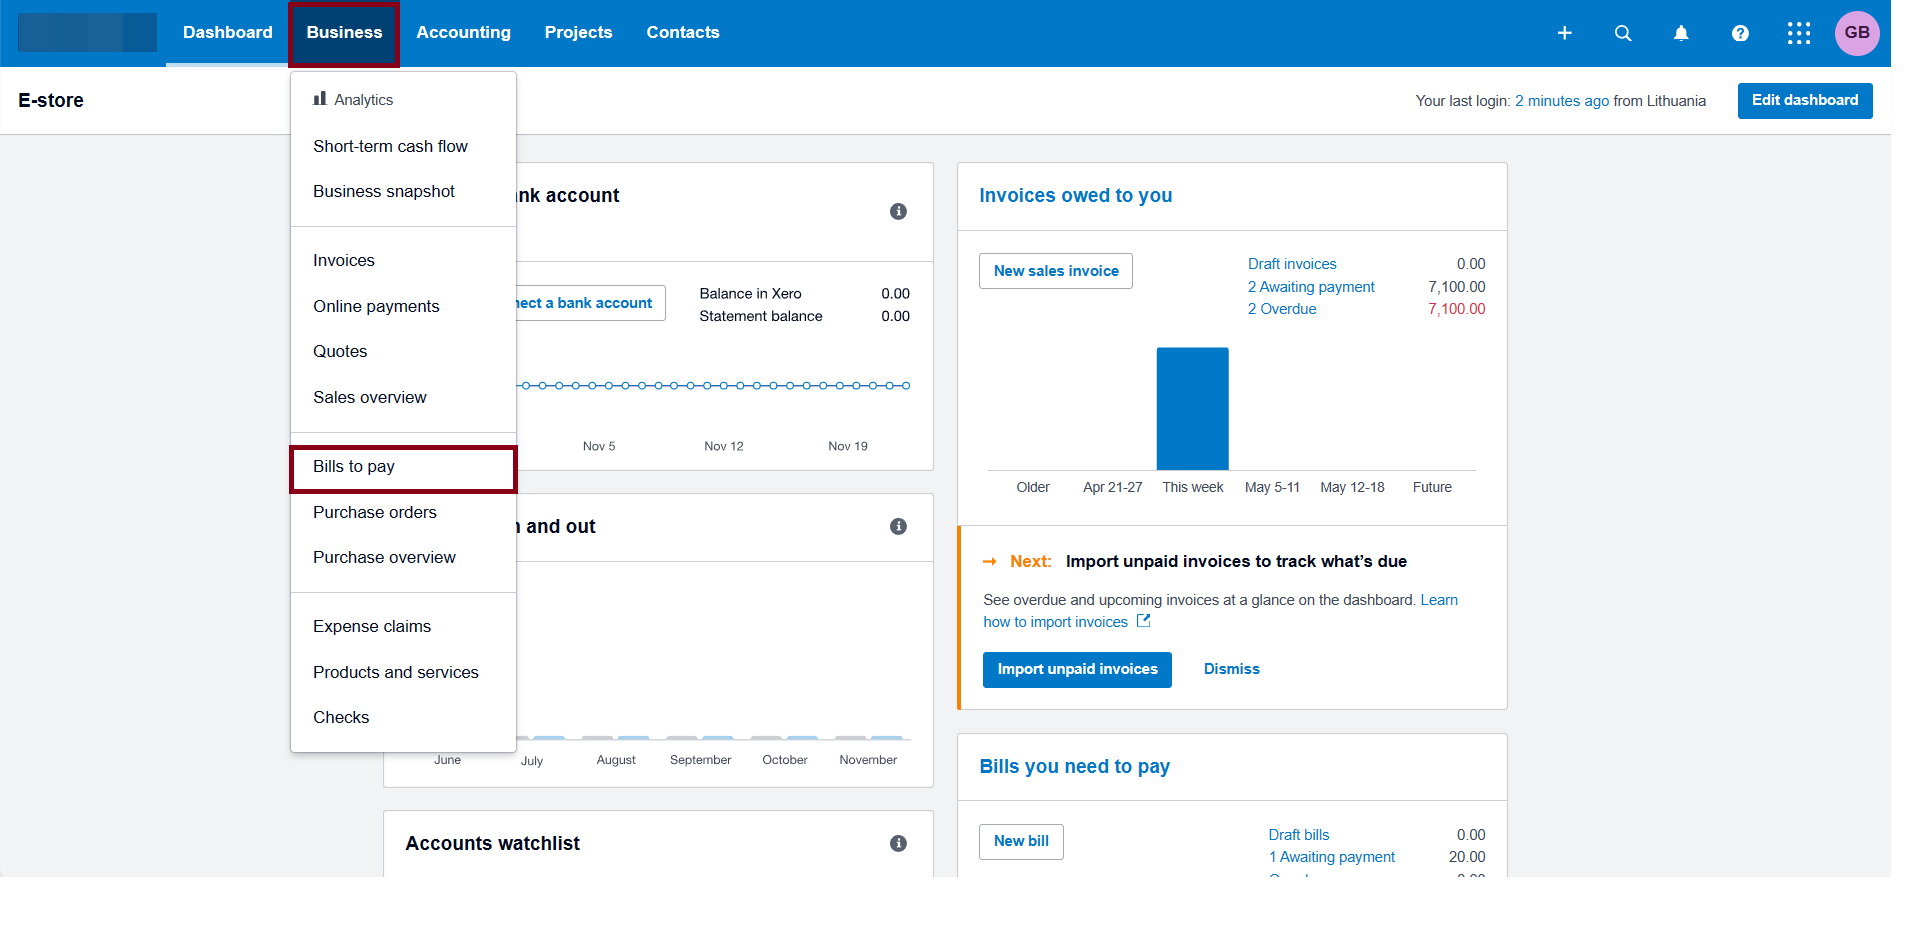Click the E-store organization name
Screen dimensions: 1912x940
tap(51, 100)
